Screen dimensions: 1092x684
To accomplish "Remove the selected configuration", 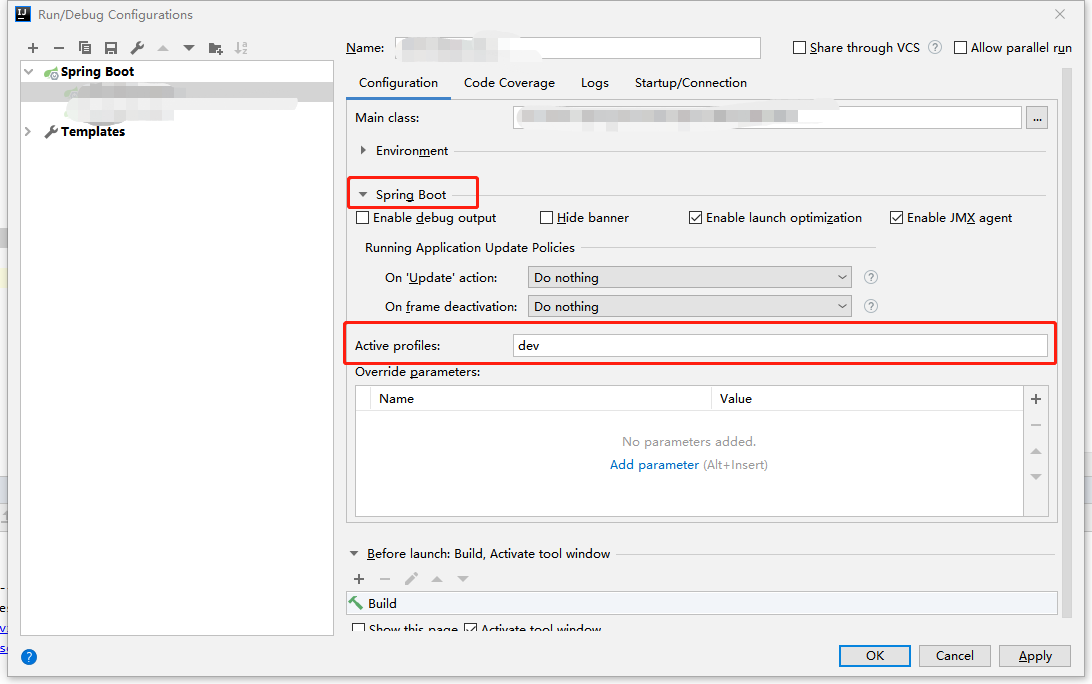I will pyautogui.click(x=58, y=48).
